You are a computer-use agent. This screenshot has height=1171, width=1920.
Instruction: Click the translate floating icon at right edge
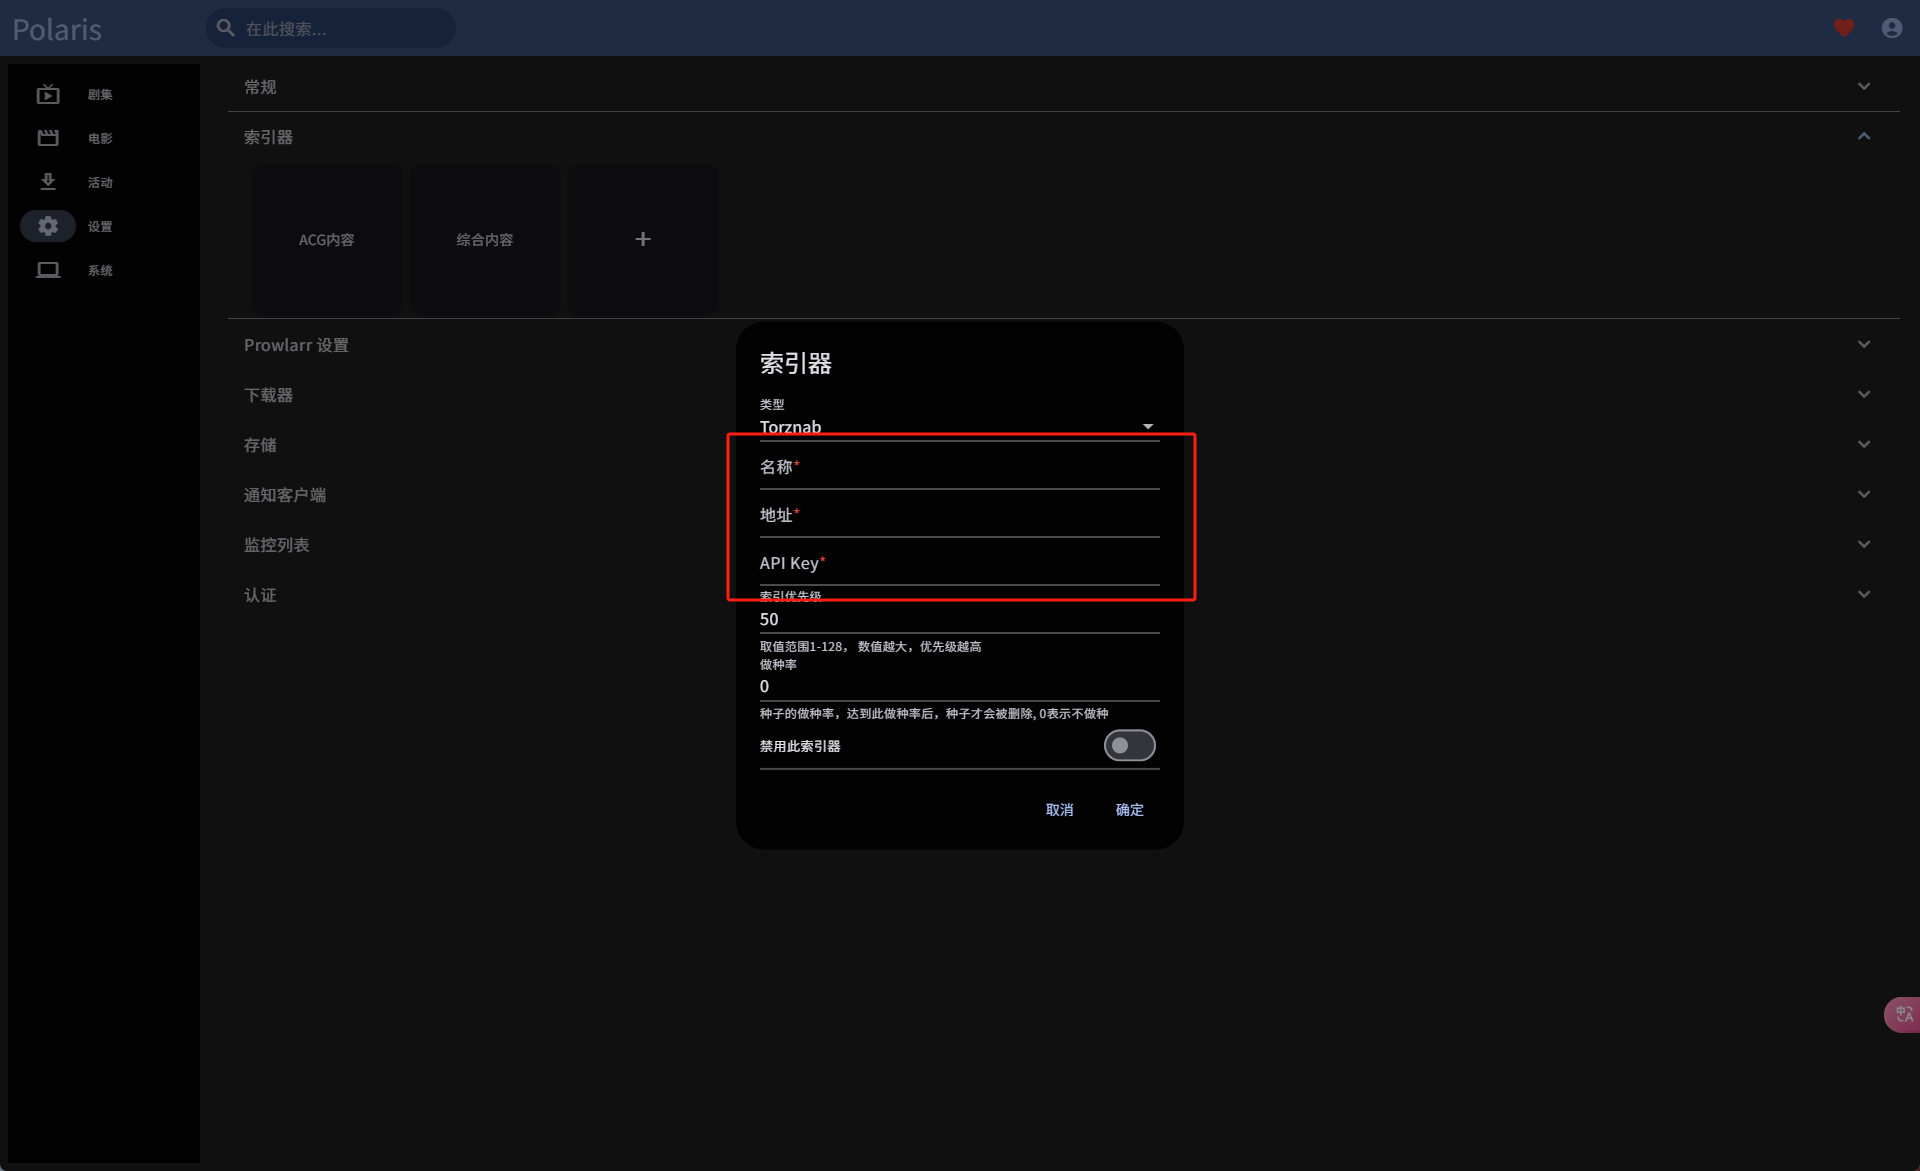point(1903,1014)
